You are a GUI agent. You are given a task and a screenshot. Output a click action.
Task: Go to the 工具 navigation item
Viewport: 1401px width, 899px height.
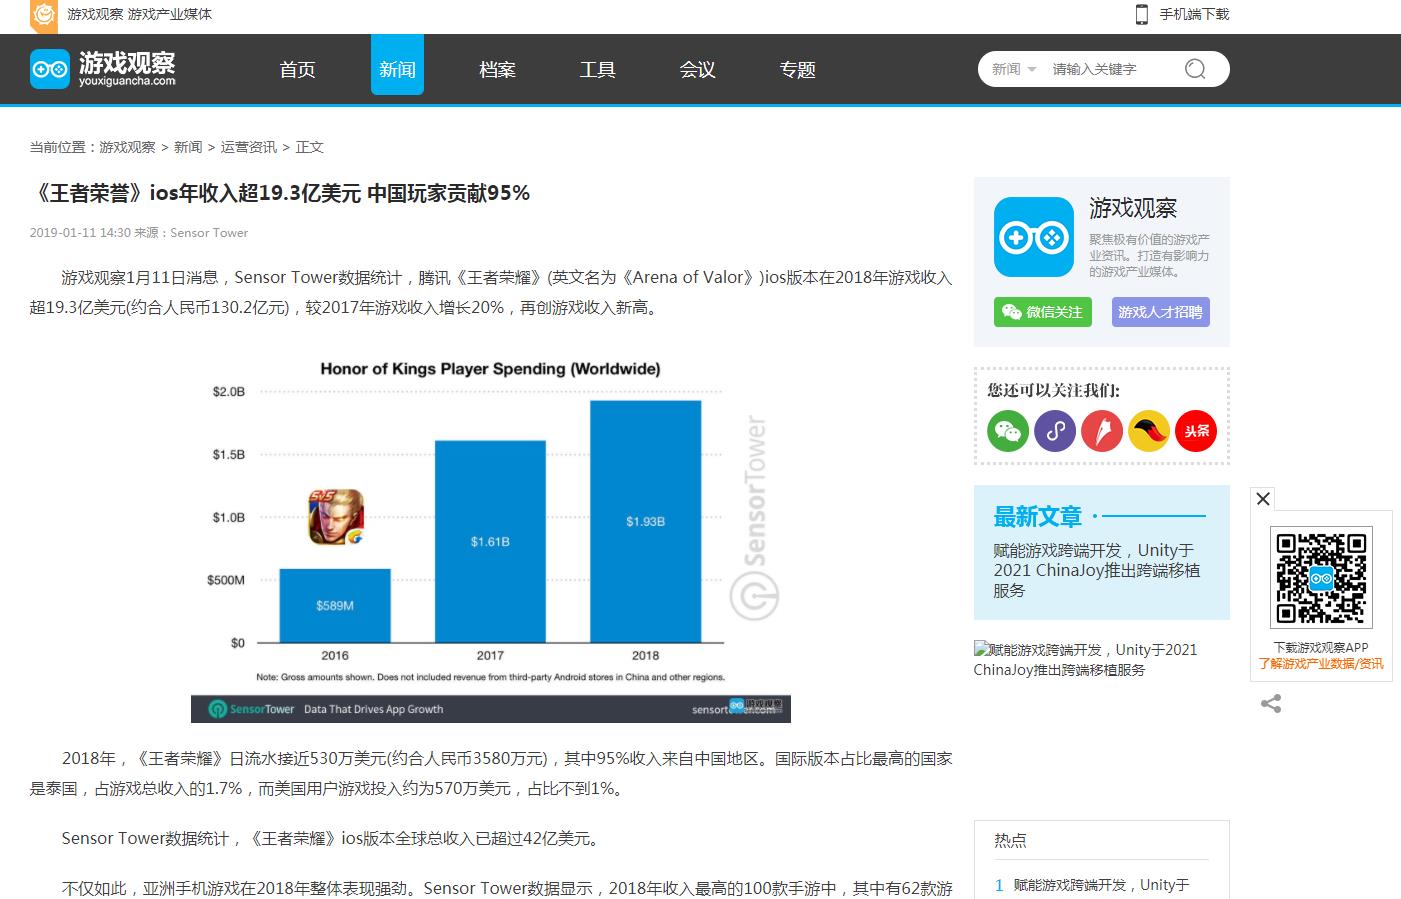597,69
